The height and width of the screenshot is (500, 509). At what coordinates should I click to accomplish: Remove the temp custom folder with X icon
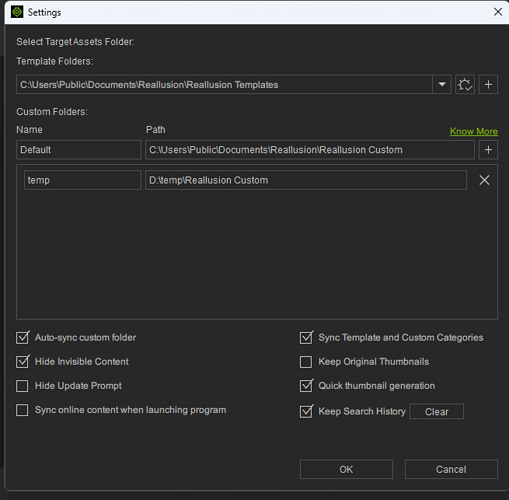click(484, 180)
